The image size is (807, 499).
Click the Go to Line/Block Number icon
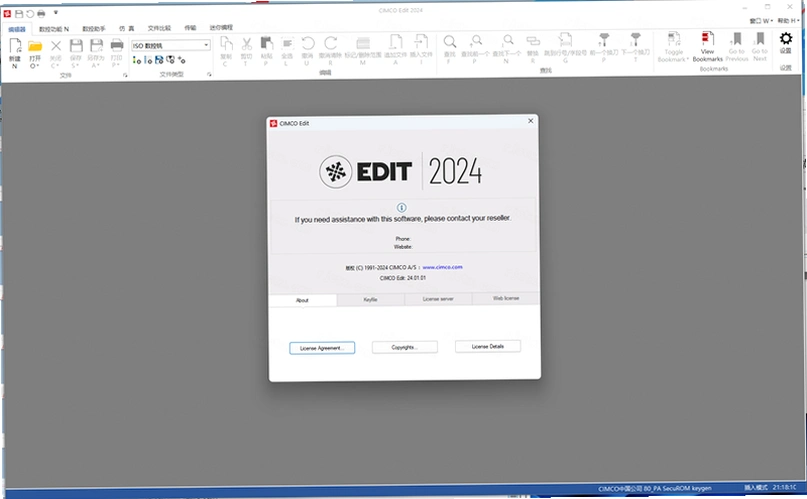pyautogui.click(x=565, y=41)
